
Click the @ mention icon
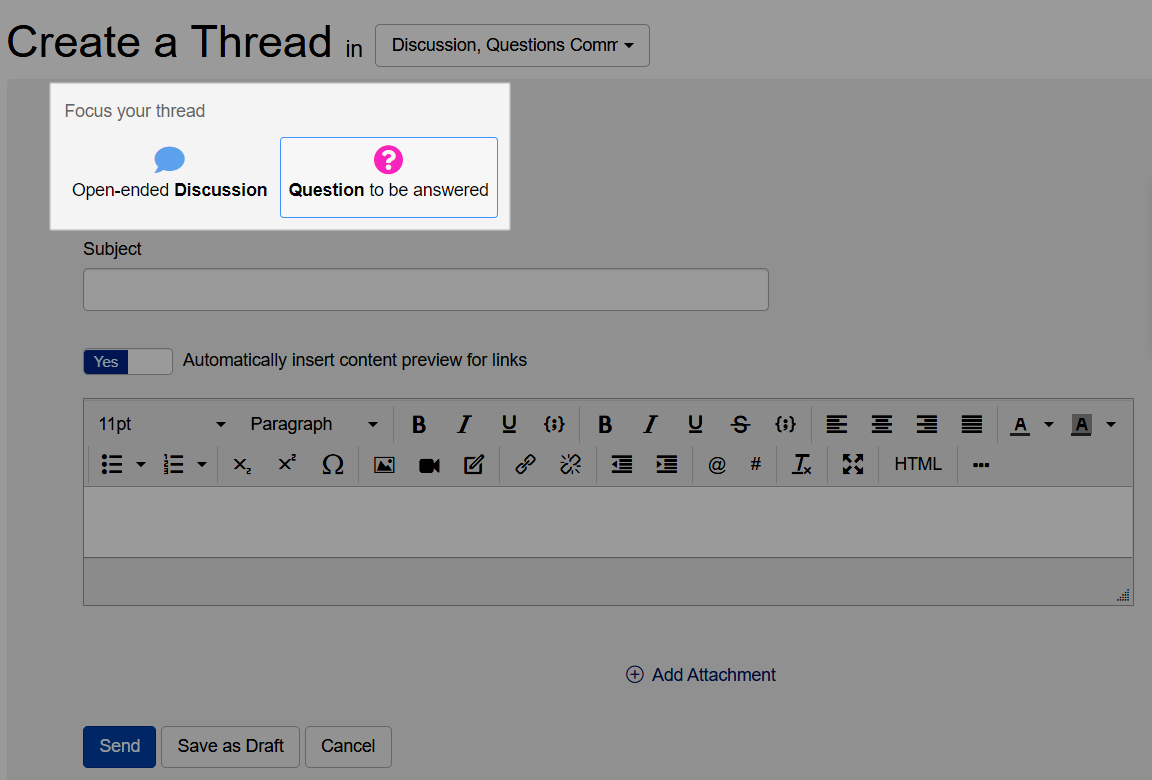[716, 464]
